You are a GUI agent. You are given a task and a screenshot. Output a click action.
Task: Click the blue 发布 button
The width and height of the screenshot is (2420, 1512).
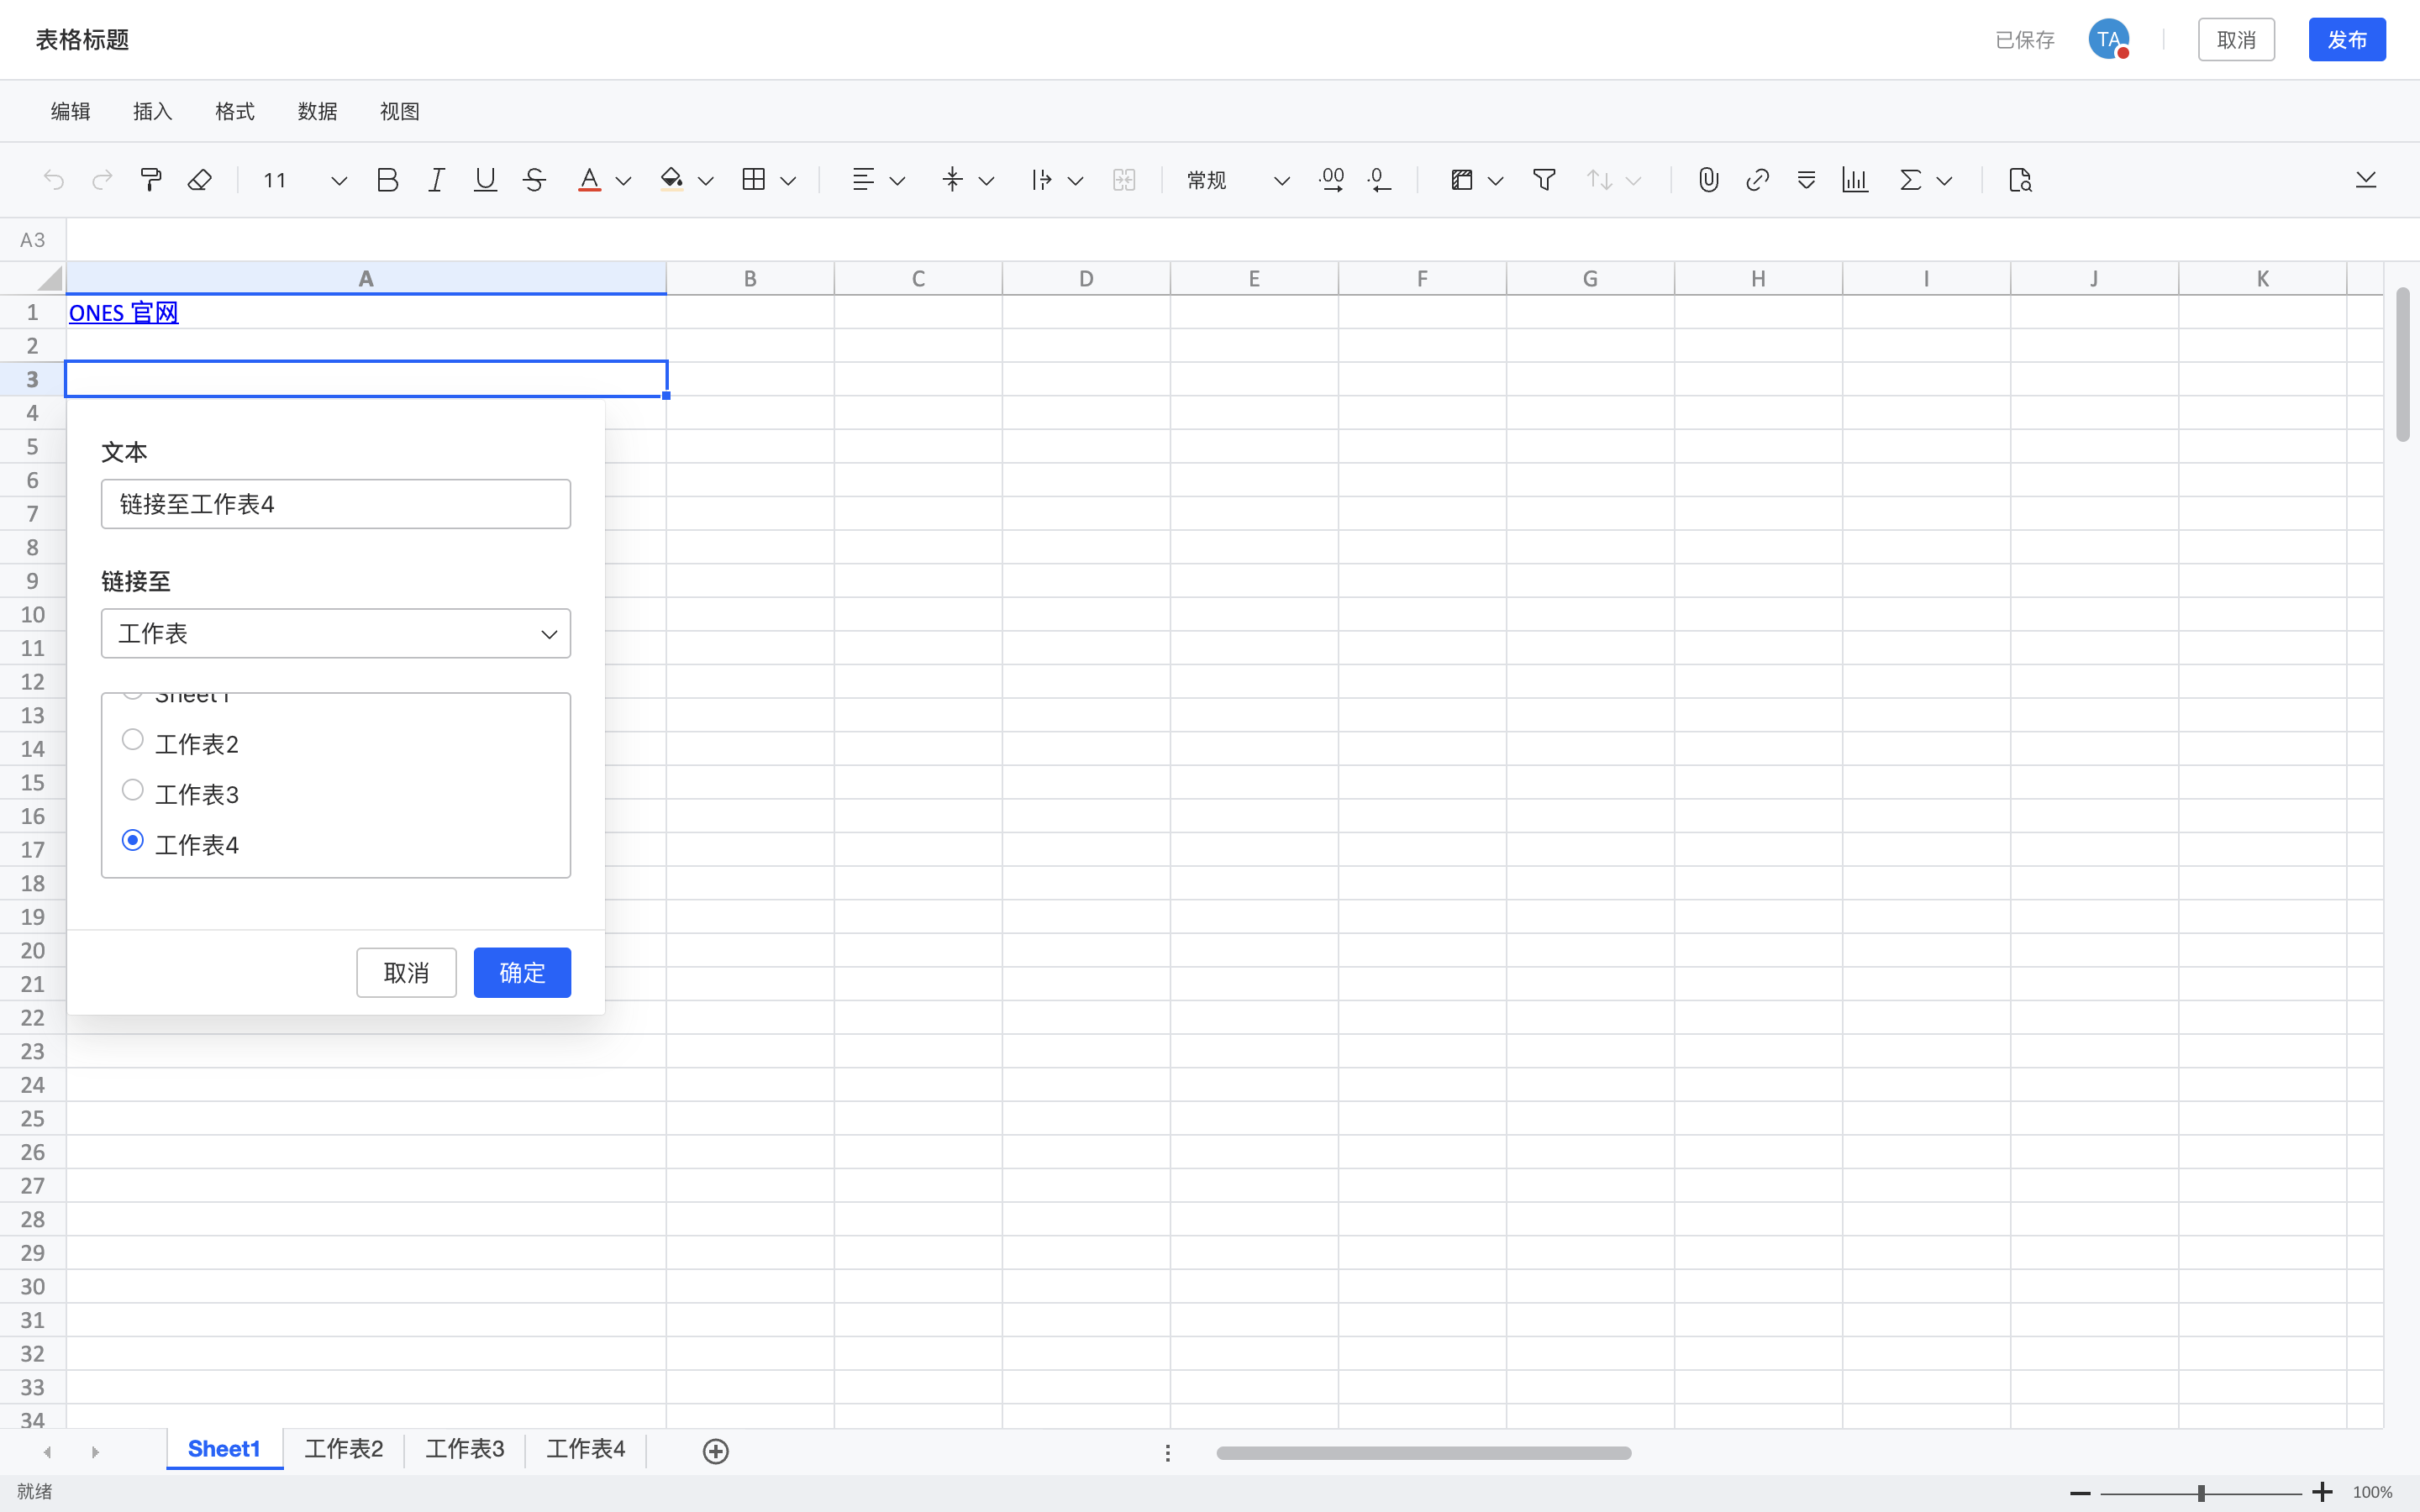(x=2347, y=40)
